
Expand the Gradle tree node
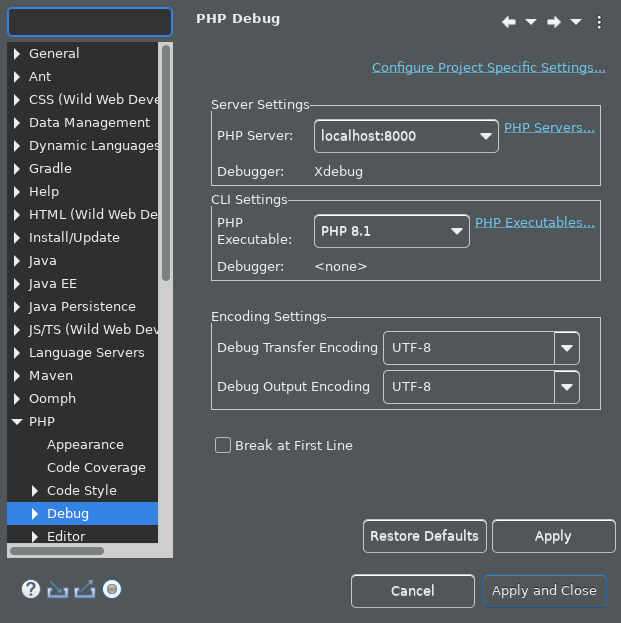click(x=17, y=169)
